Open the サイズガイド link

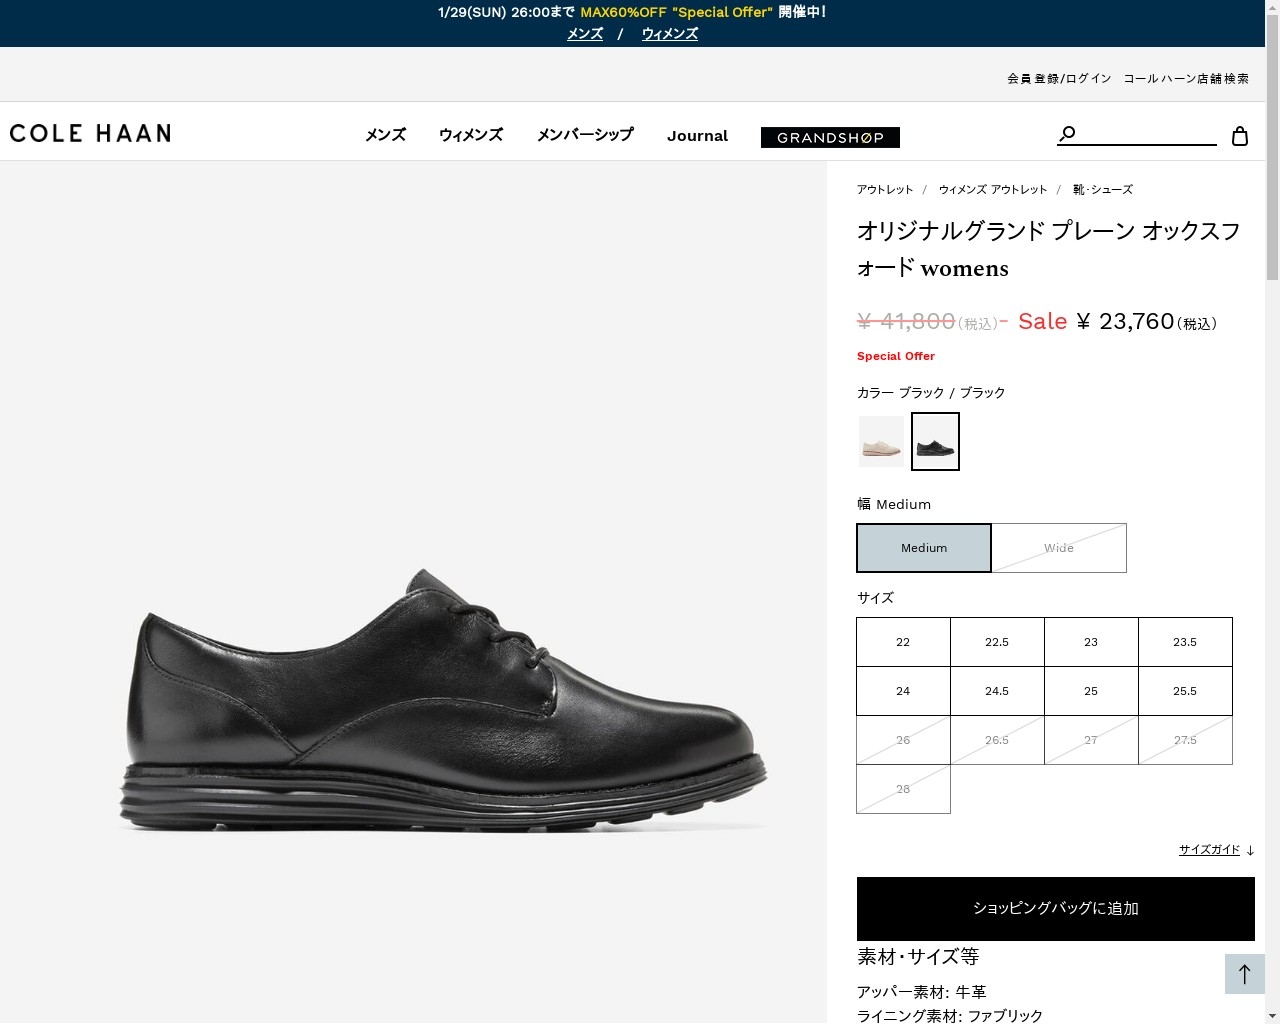coord(1209,850)
